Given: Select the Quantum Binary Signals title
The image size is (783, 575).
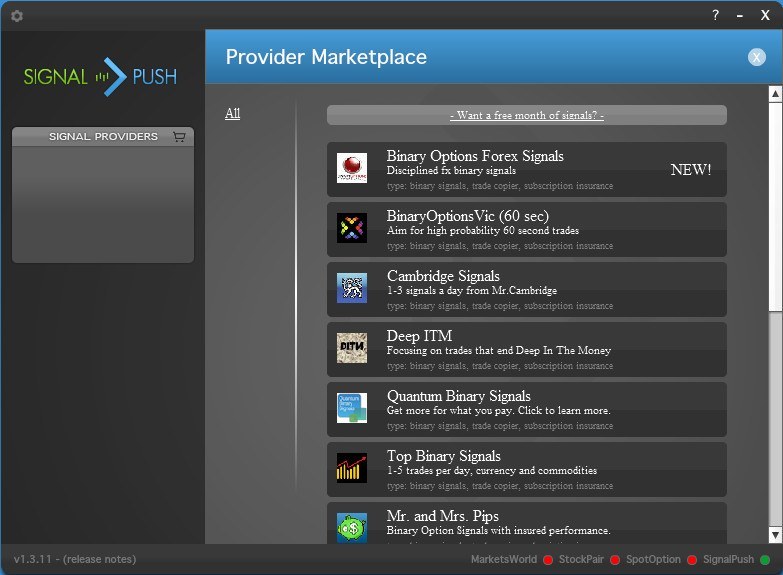Looking at the screenshot, I should tap(458, 396).
